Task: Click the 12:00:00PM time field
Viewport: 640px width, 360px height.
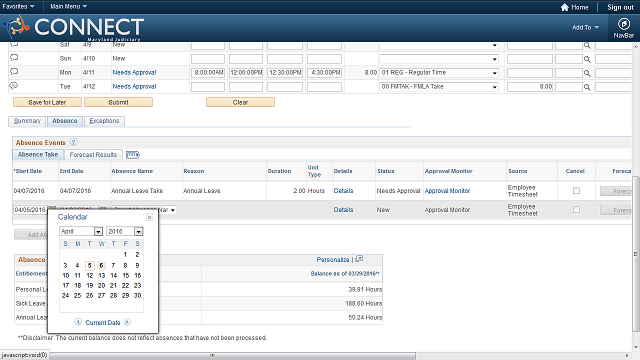Action: [x=246, y=73]
